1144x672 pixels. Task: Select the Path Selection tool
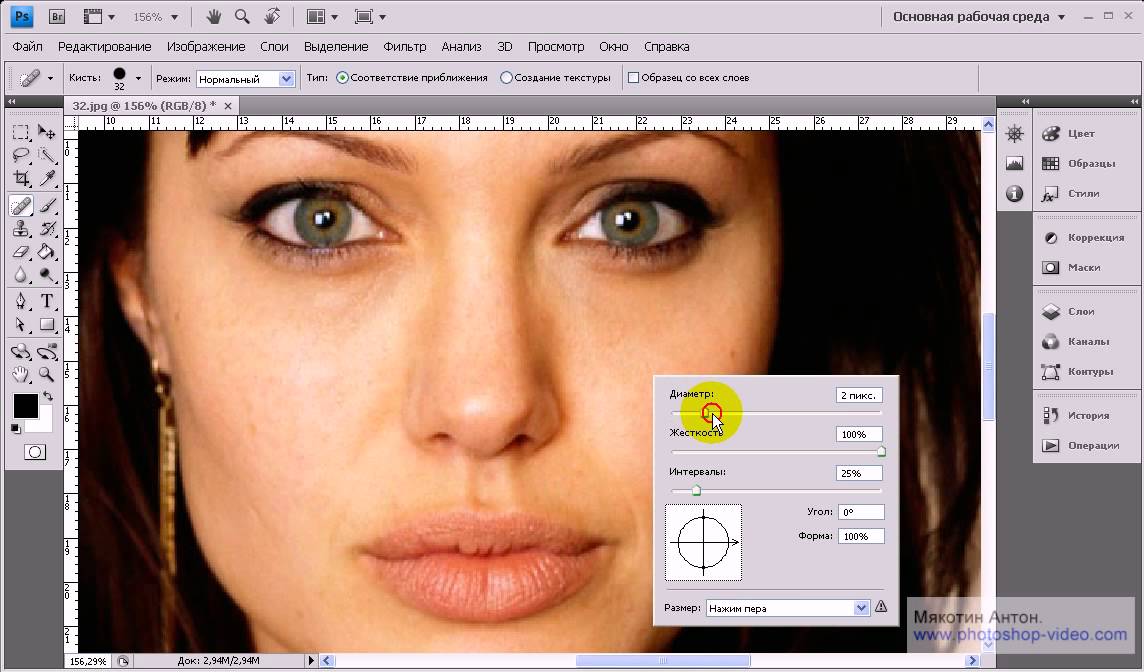click(20, 324)
